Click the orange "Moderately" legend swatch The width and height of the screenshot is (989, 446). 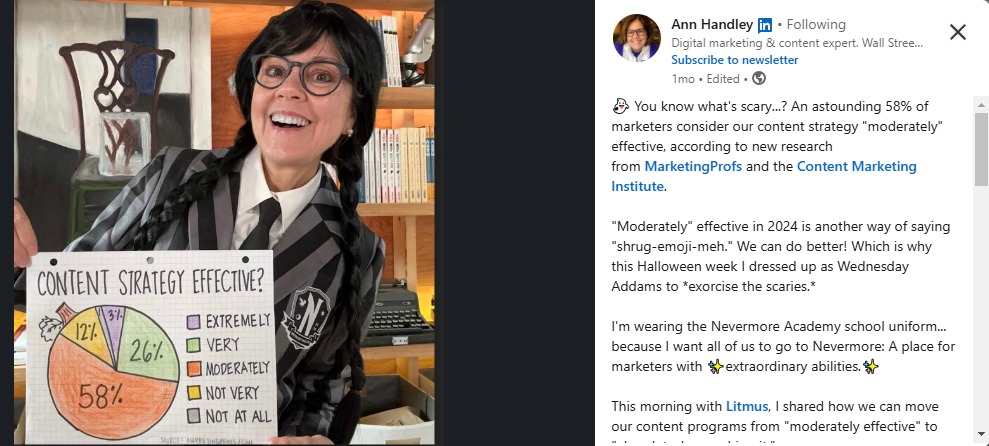194,369
